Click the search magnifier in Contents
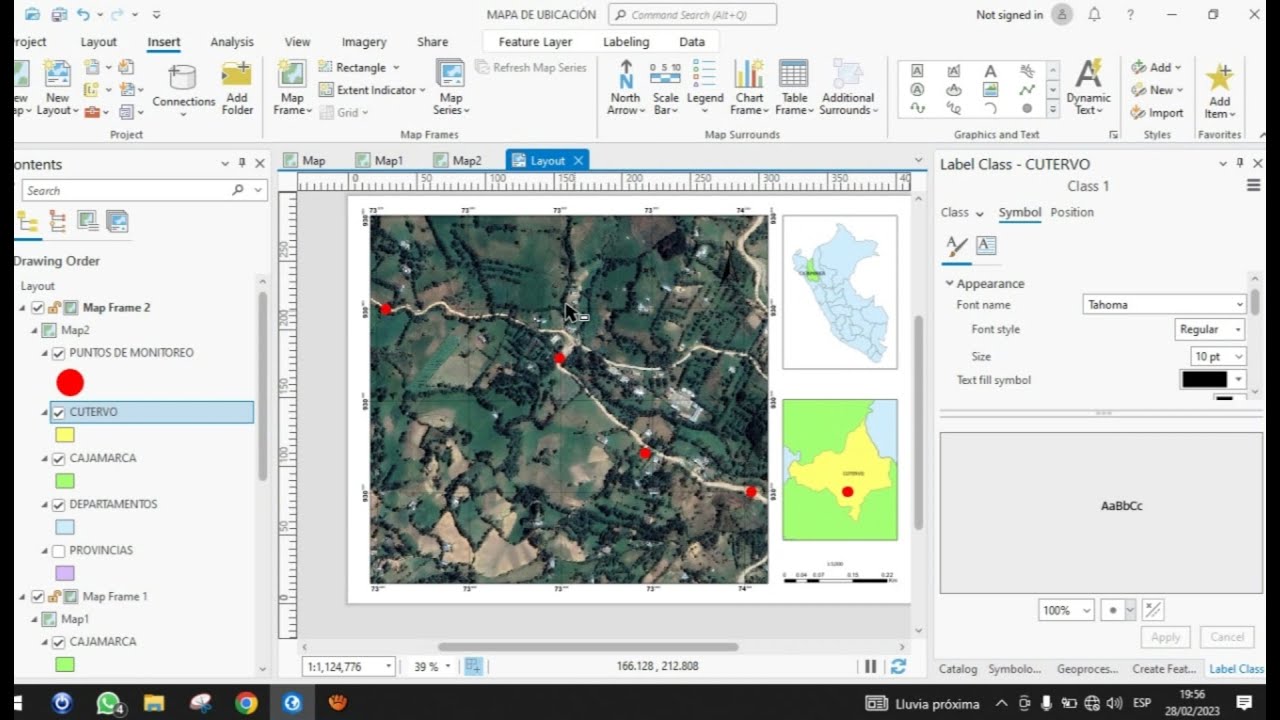The width and height of the screenshot is (1280, 720). pos(237,190)
